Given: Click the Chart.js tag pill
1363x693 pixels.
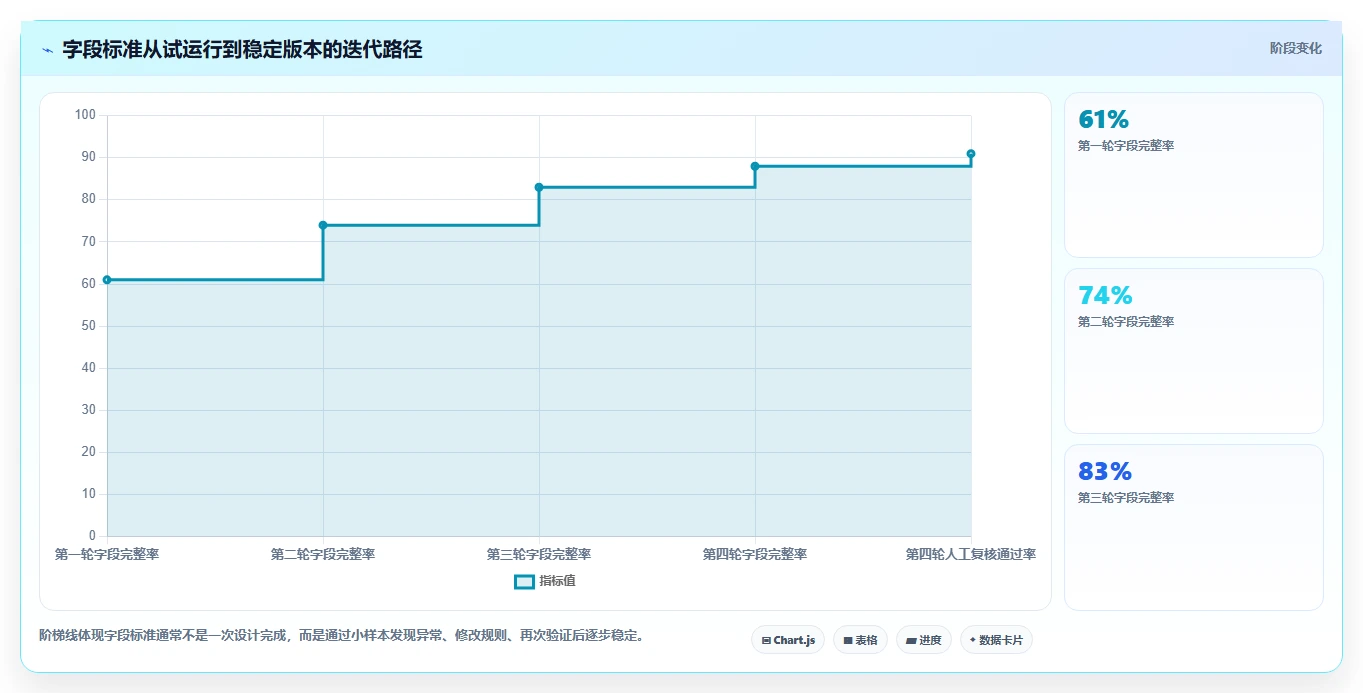Looking at the screenshot, I should (788, 640).
